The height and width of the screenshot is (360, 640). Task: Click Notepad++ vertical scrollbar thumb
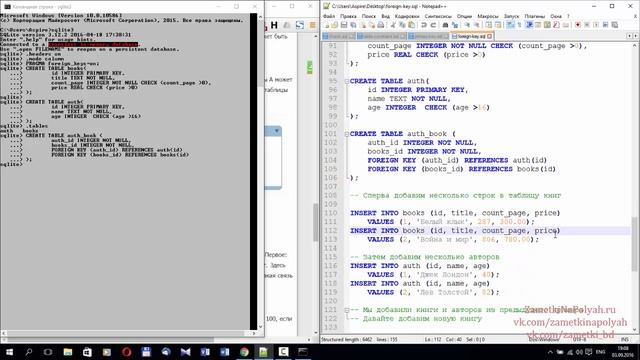click(634, 244)
